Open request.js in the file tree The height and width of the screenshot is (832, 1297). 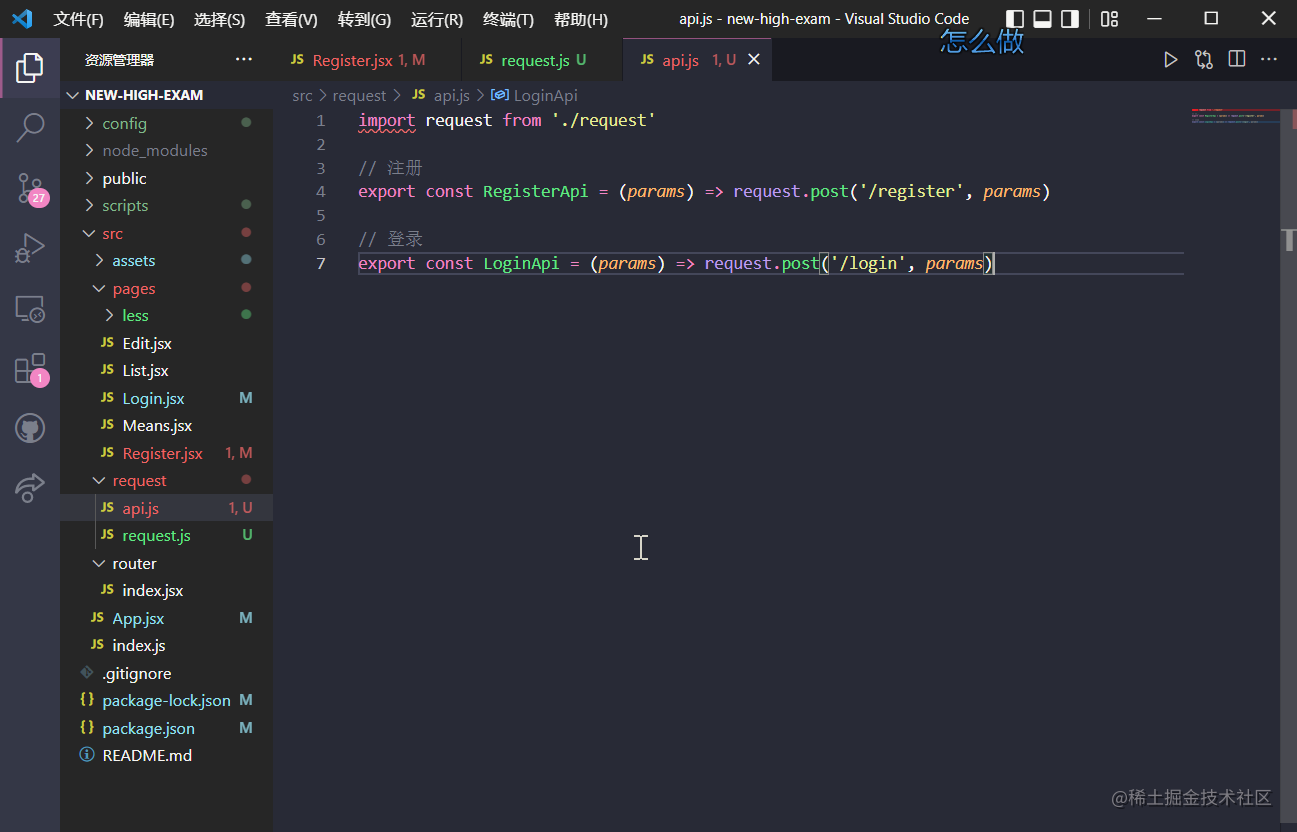pyautogui.click(x=156, y=536)
